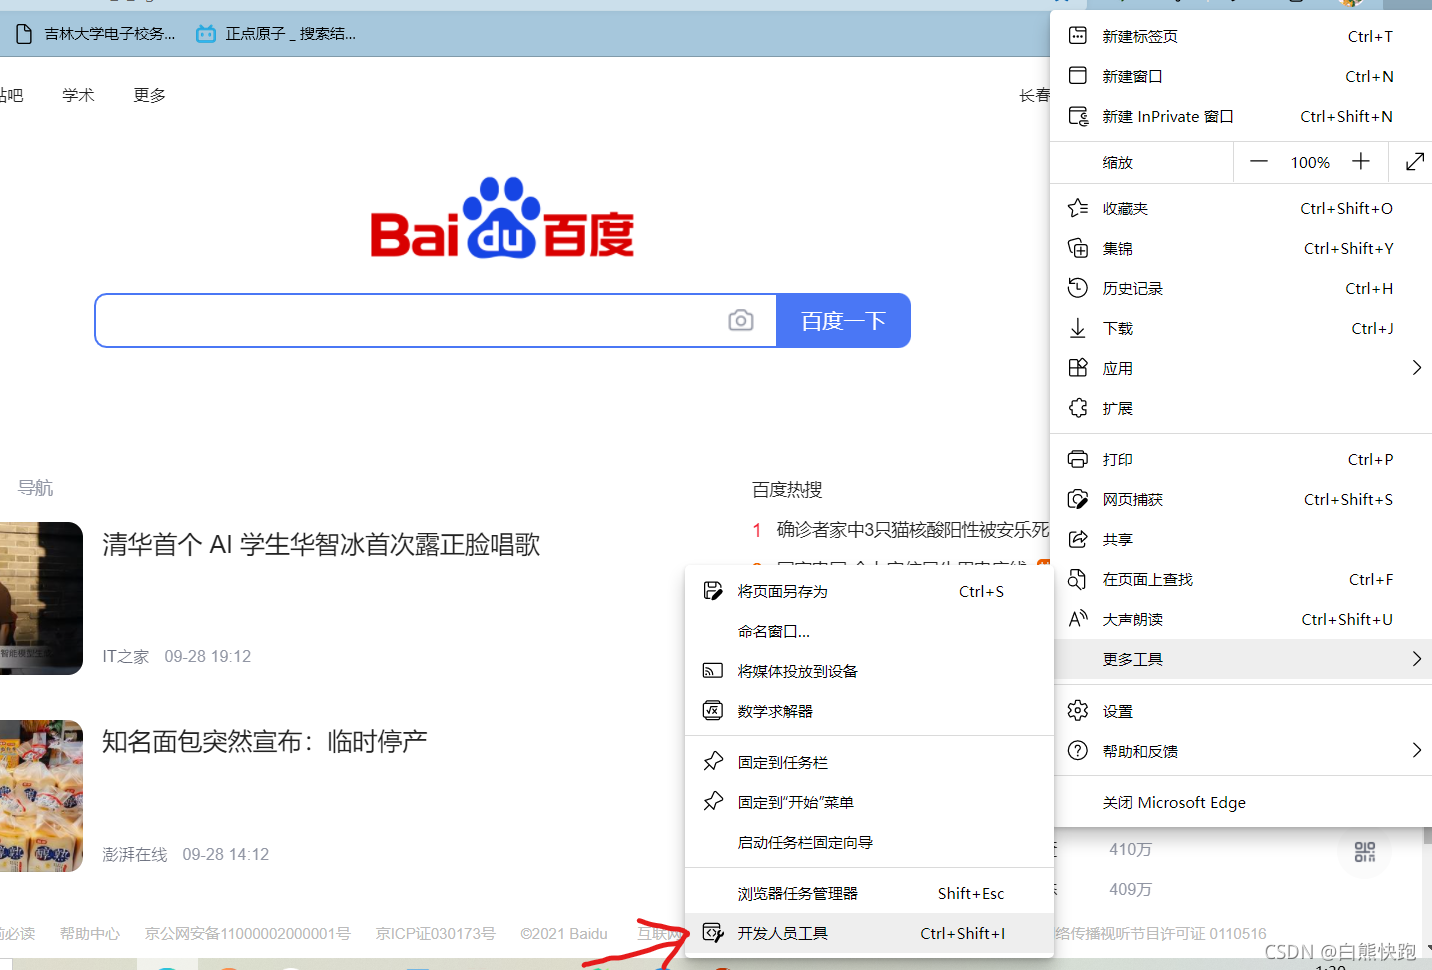This screenshot has height=970, width=1432.
Task: Click the pin to taskbar icon (固定到任务栏)
Action: (x=713, y=762)
